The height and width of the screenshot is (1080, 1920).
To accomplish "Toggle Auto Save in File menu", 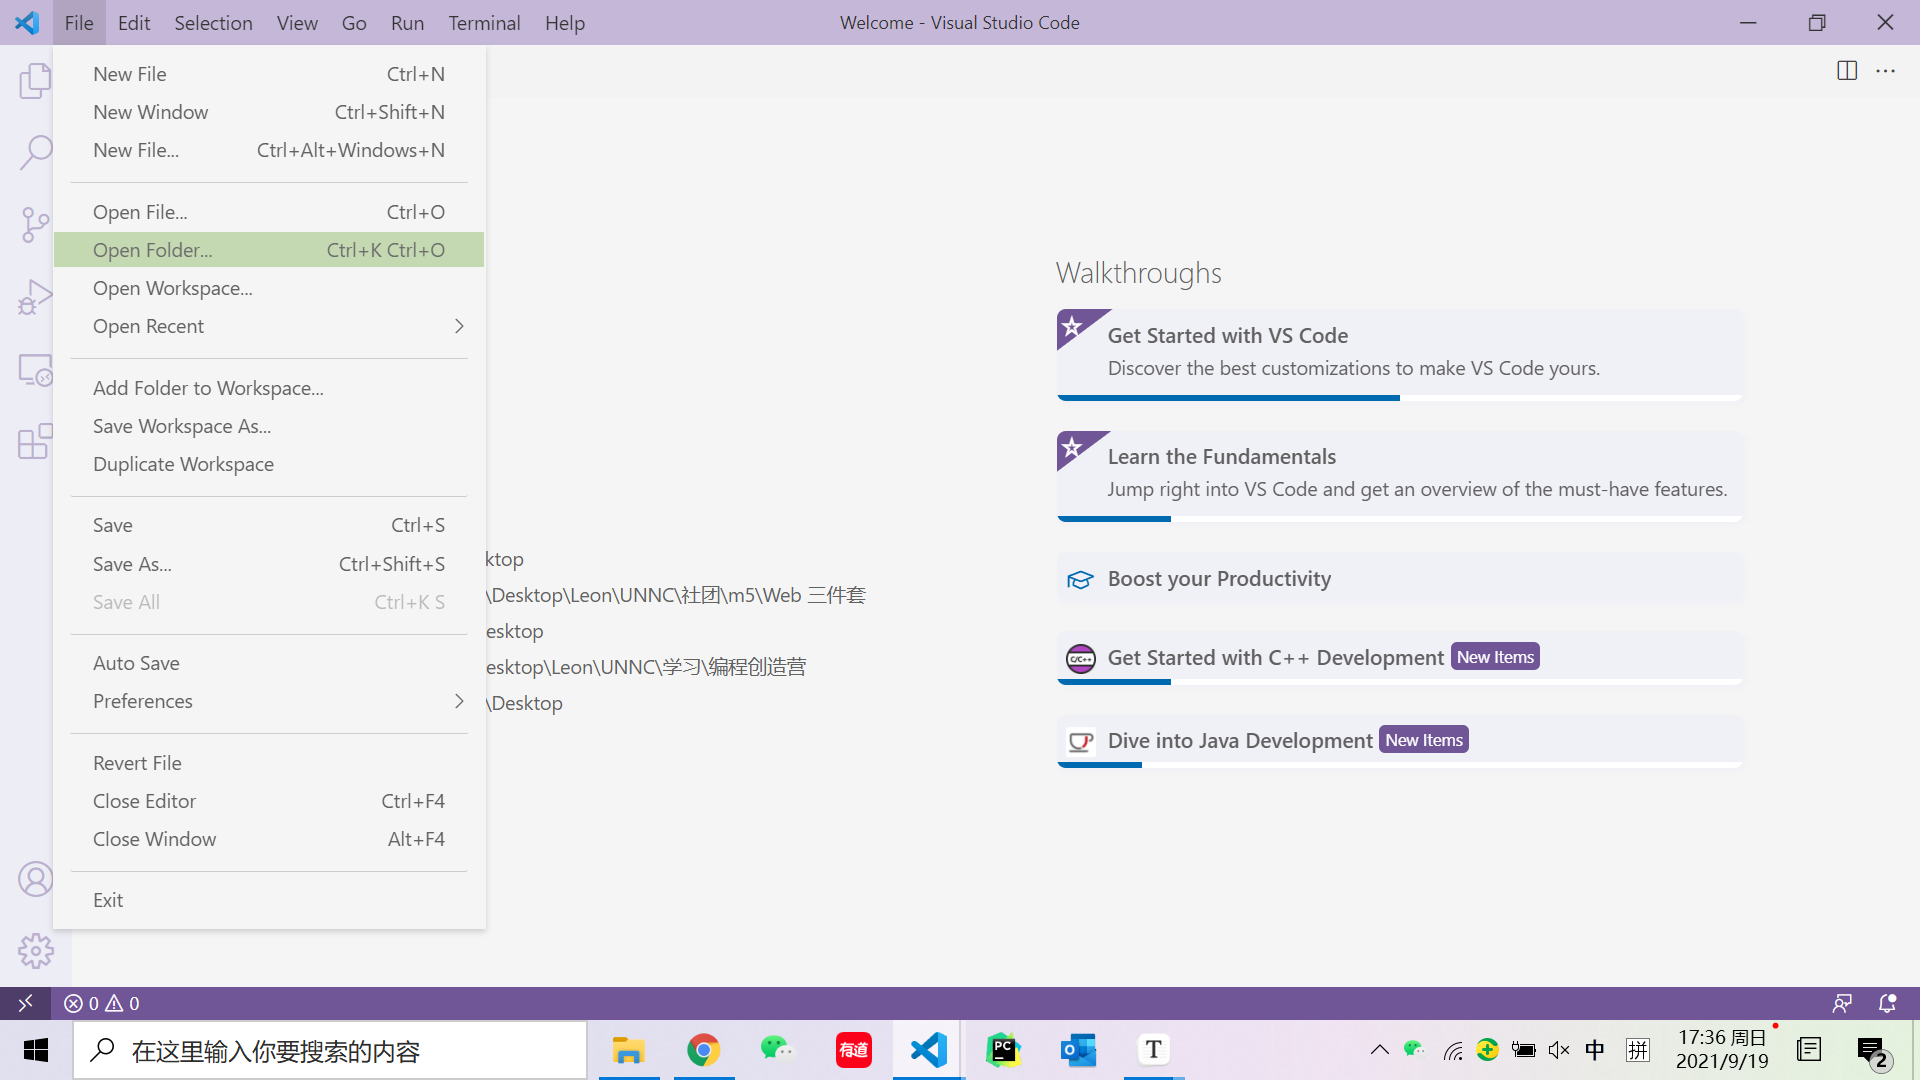I will pyautogui.click(x=137, y=663).
